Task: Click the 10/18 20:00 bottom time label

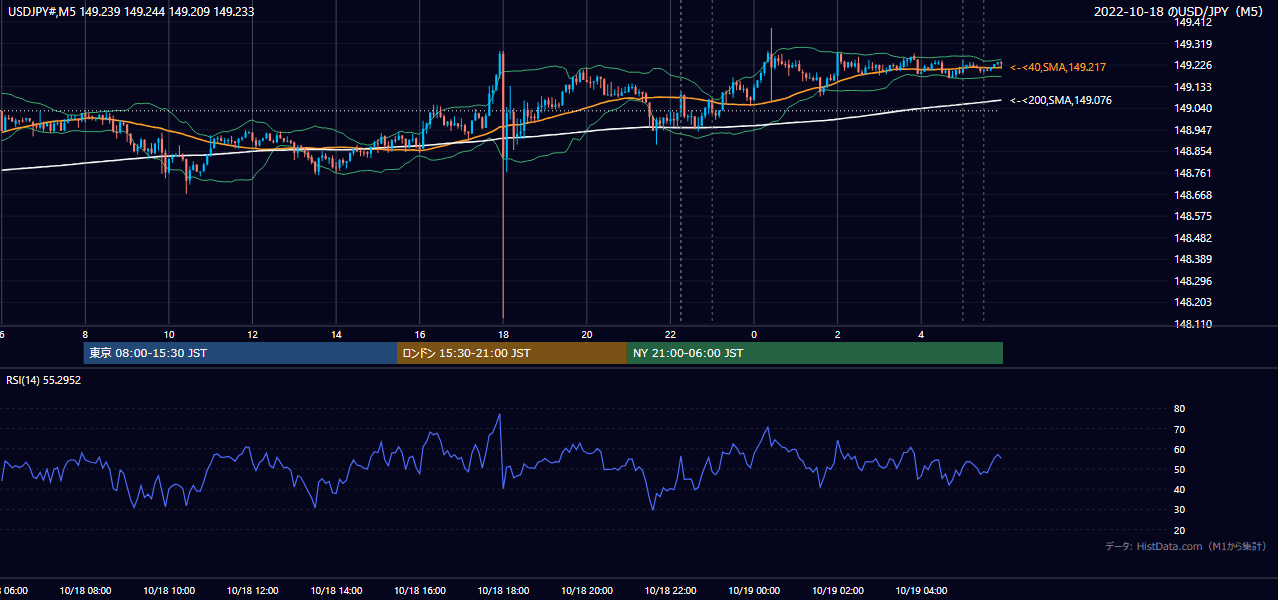Action: [x=586, y=591]
